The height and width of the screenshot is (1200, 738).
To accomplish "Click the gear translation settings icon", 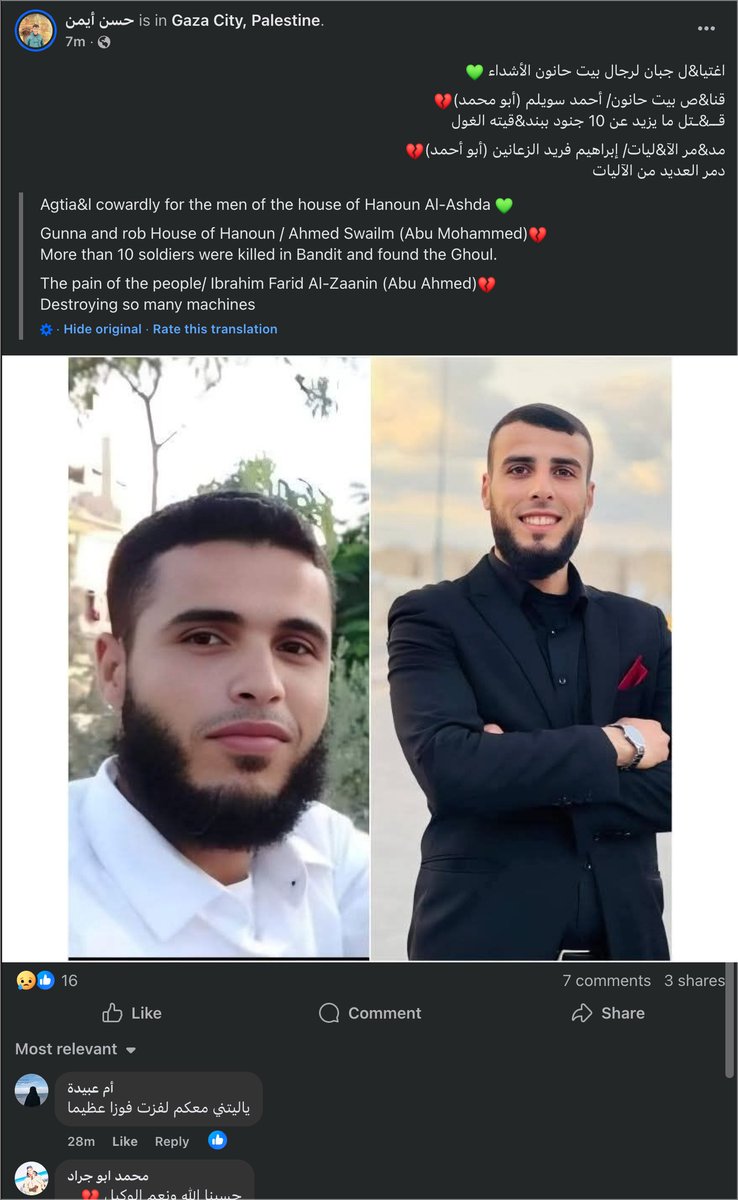I will 46,329.
